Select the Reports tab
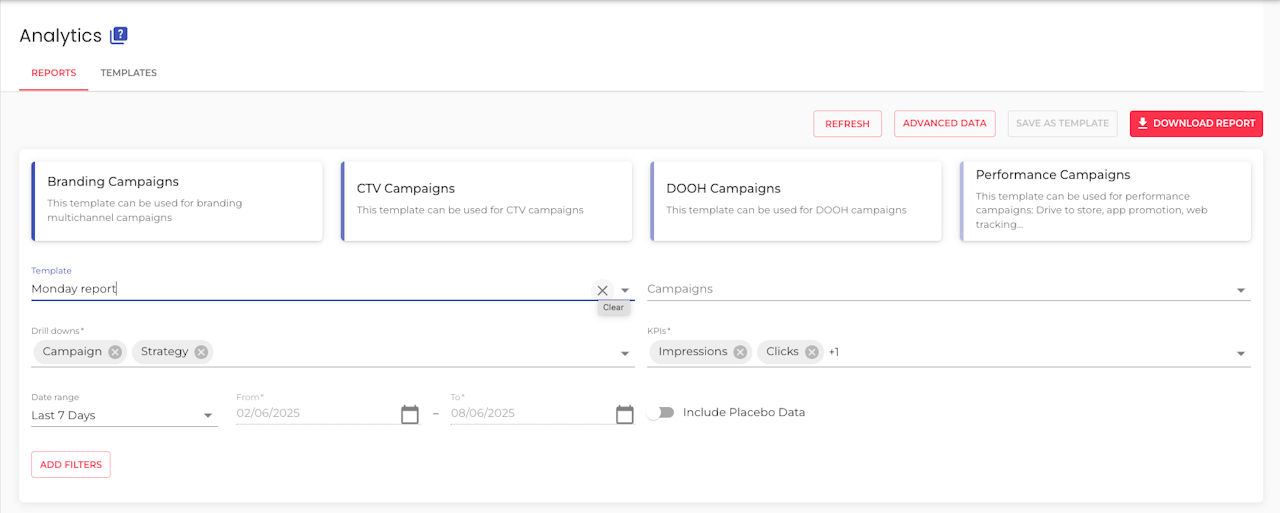1280x513 pixels. 53,73
